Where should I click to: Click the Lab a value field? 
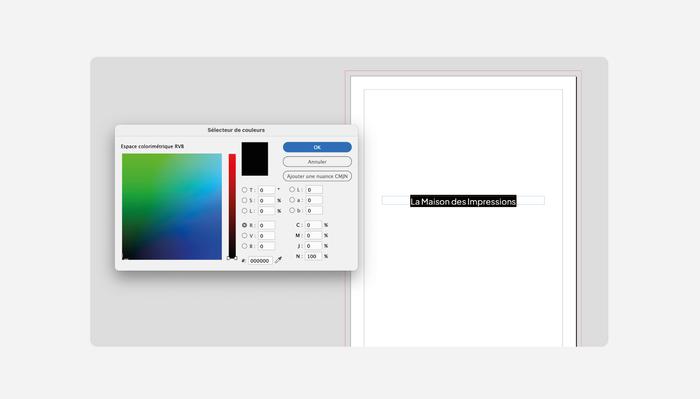click(x=314, y=200)
